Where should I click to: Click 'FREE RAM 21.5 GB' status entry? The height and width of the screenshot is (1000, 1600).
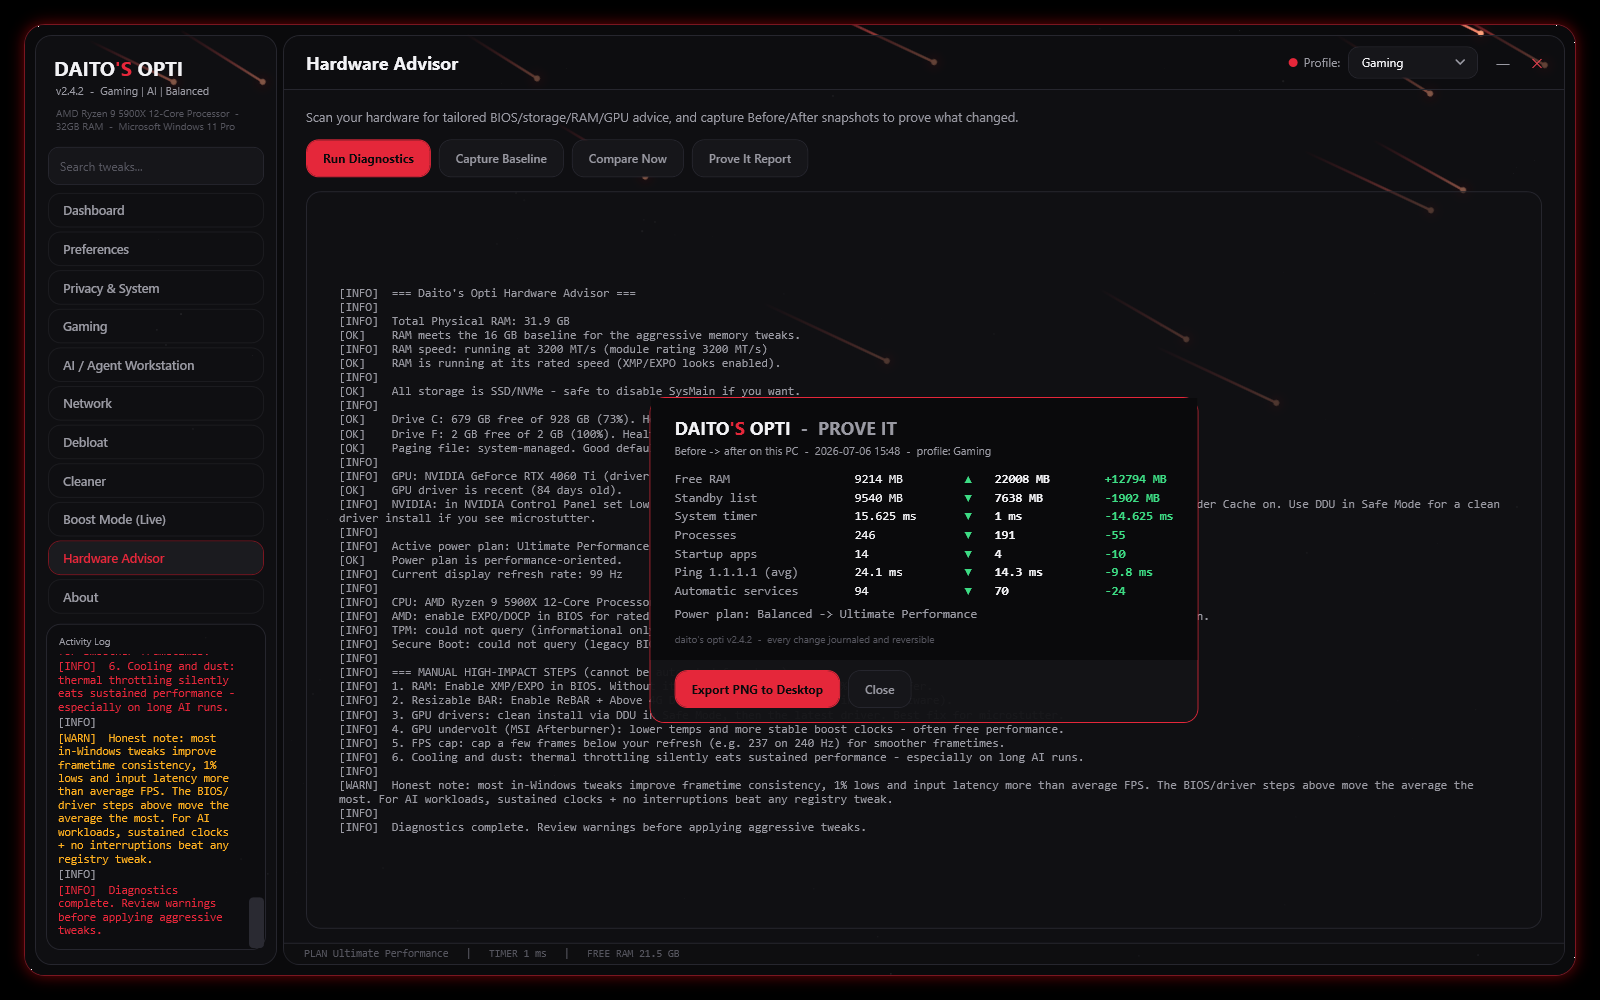[633, 954]
